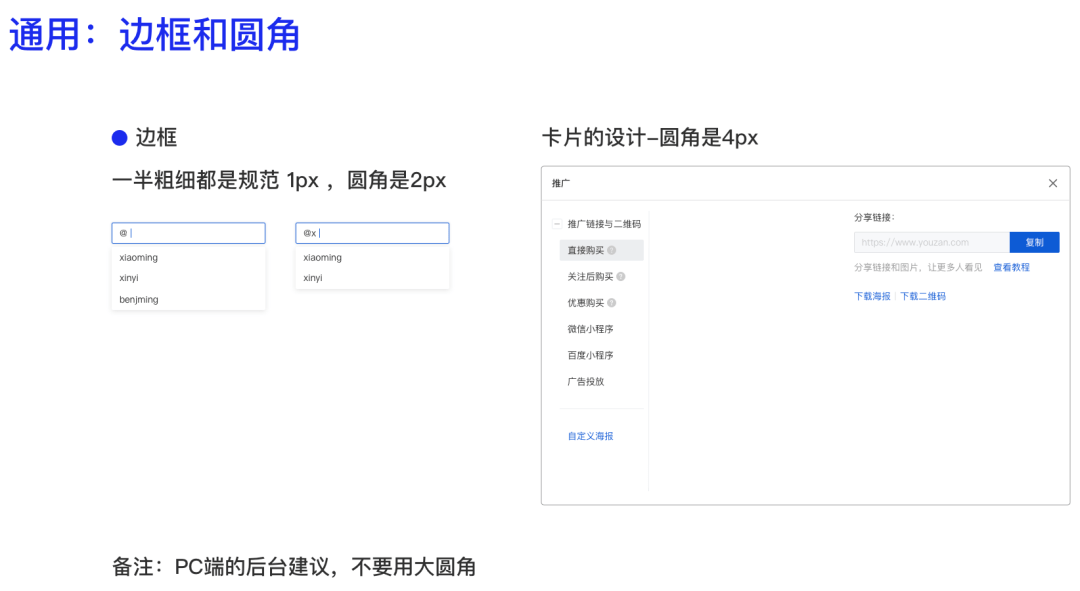Focus the left "@" mention input
The width and height of the screenshot is (1080, 591).
point(188,233)
